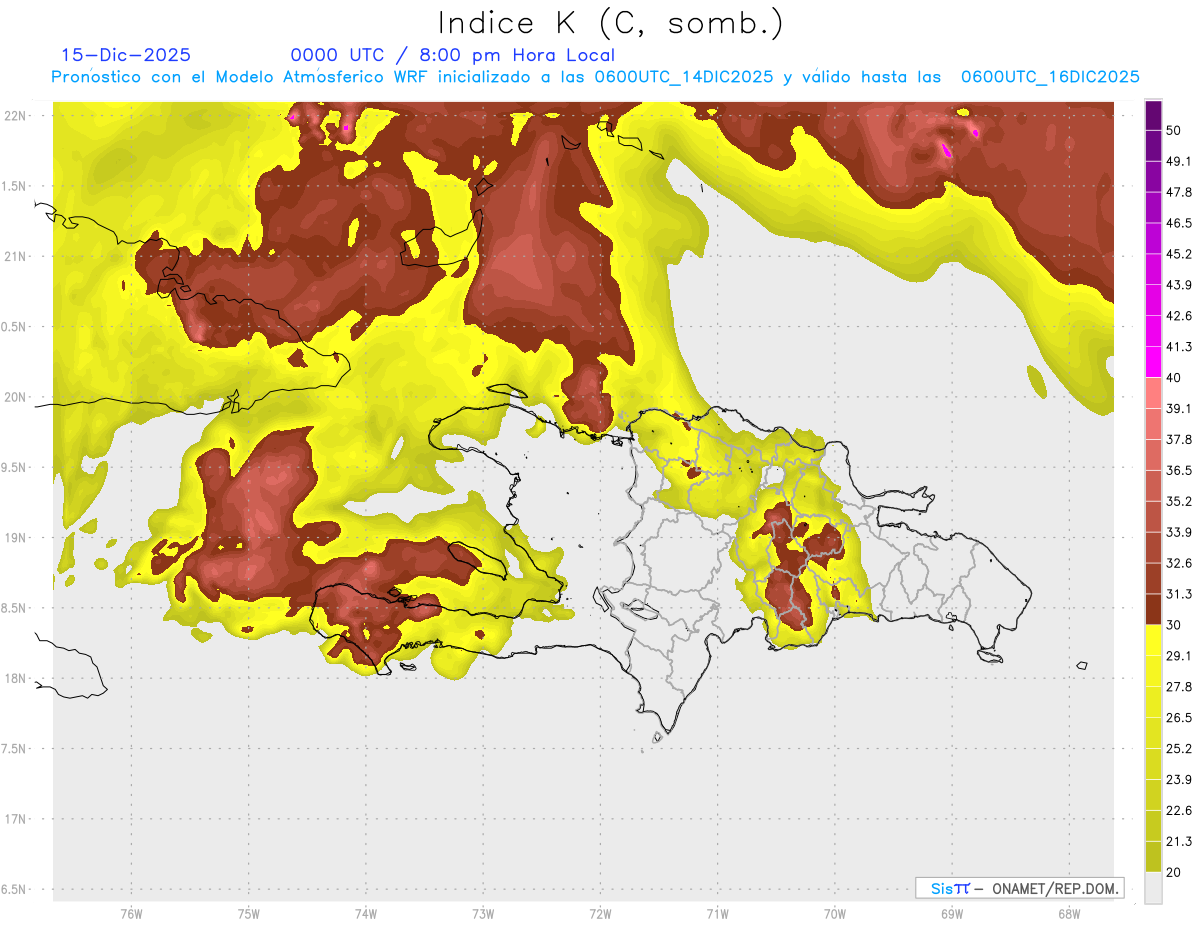This screenshot has height=927, width=1200.
Task: Click the '21.3' legend value
Action: pyautogui.click(x=1179, y=841)
